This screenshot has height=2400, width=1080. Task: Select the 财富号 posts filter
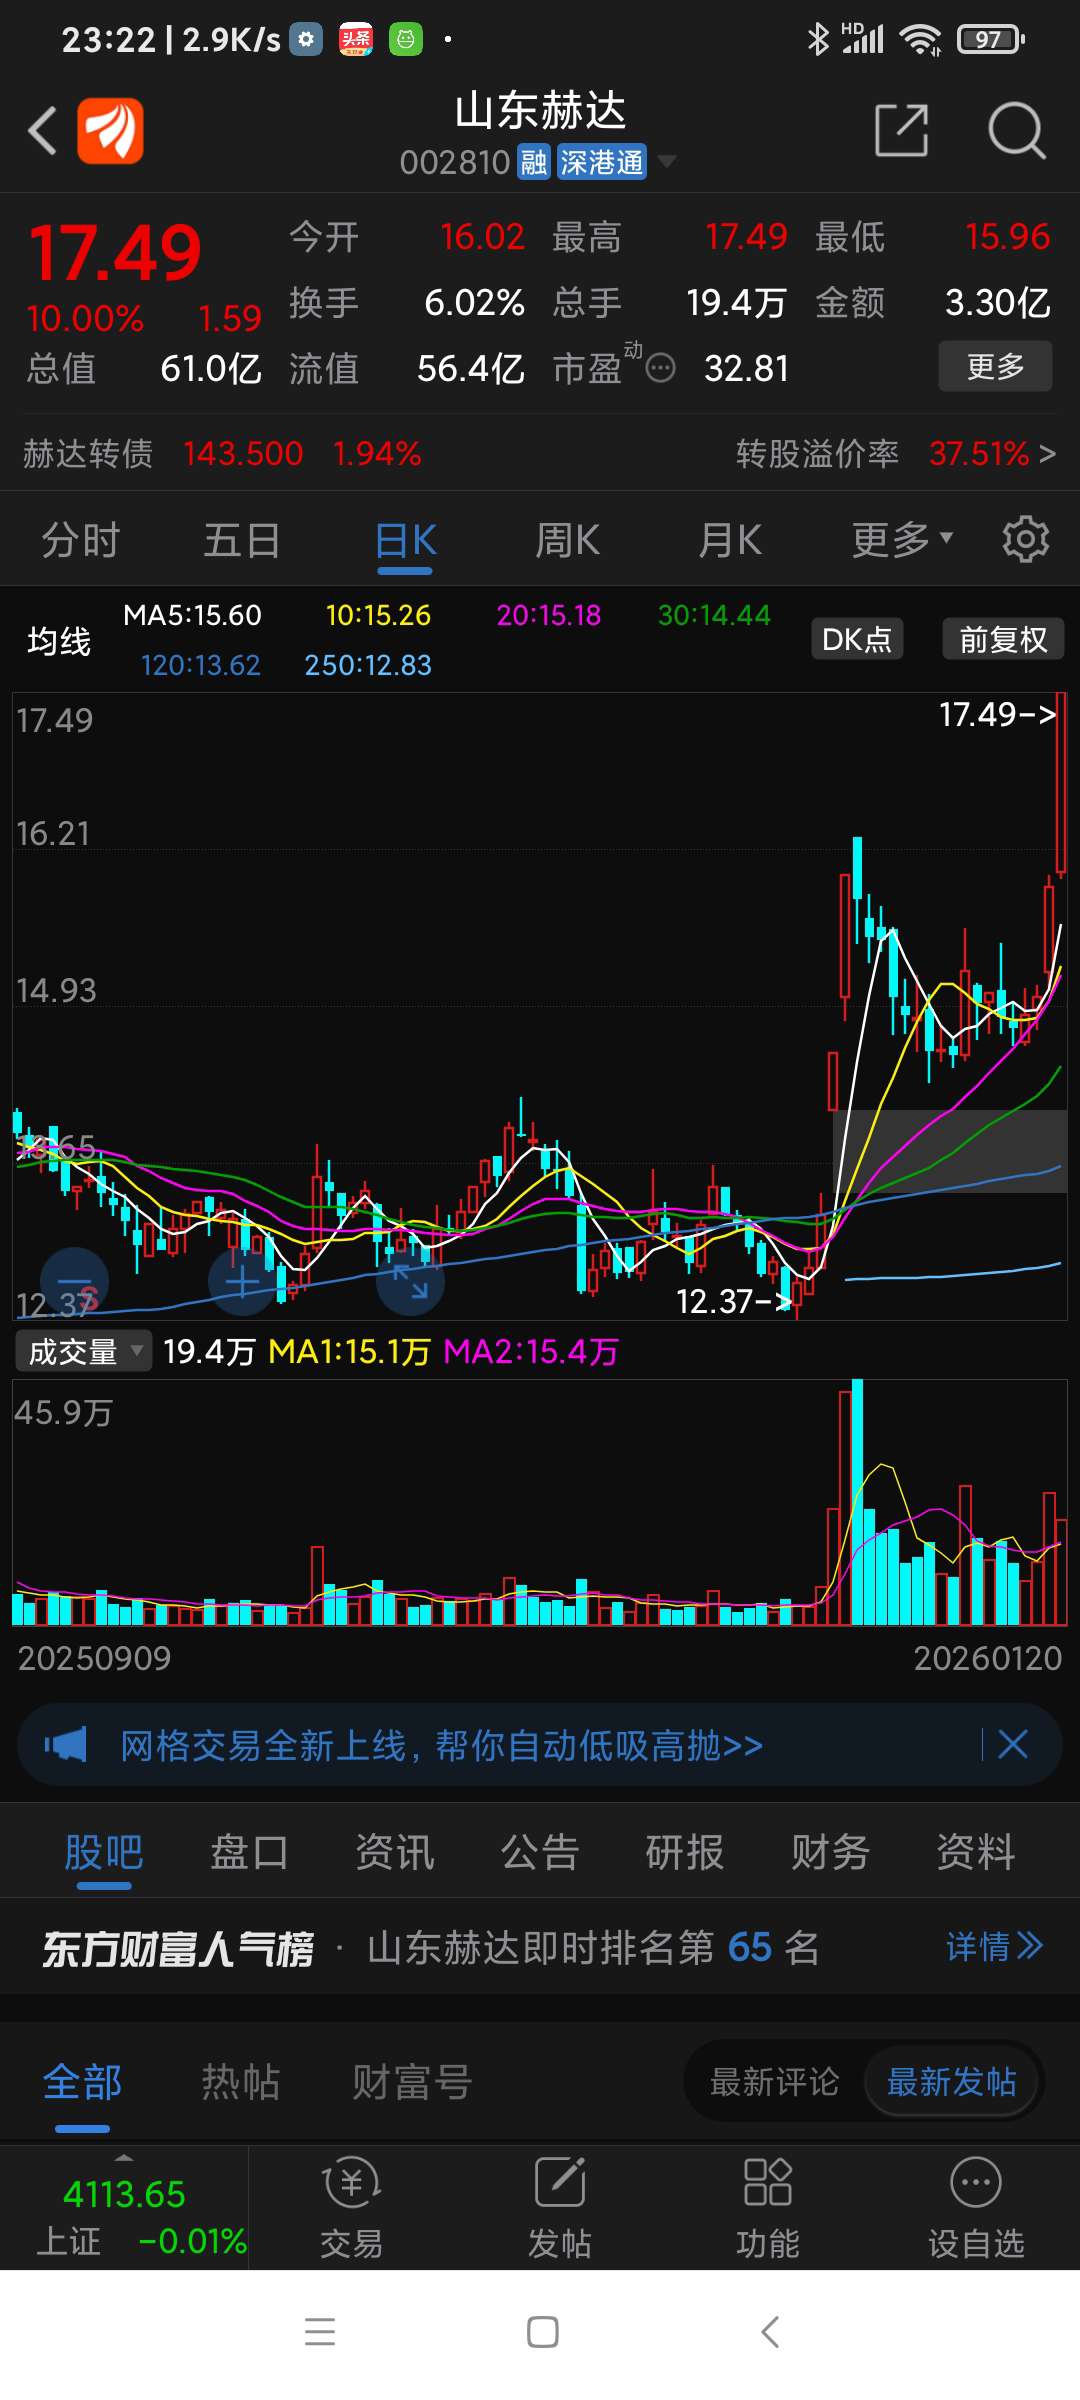(x=412, y=2082)
